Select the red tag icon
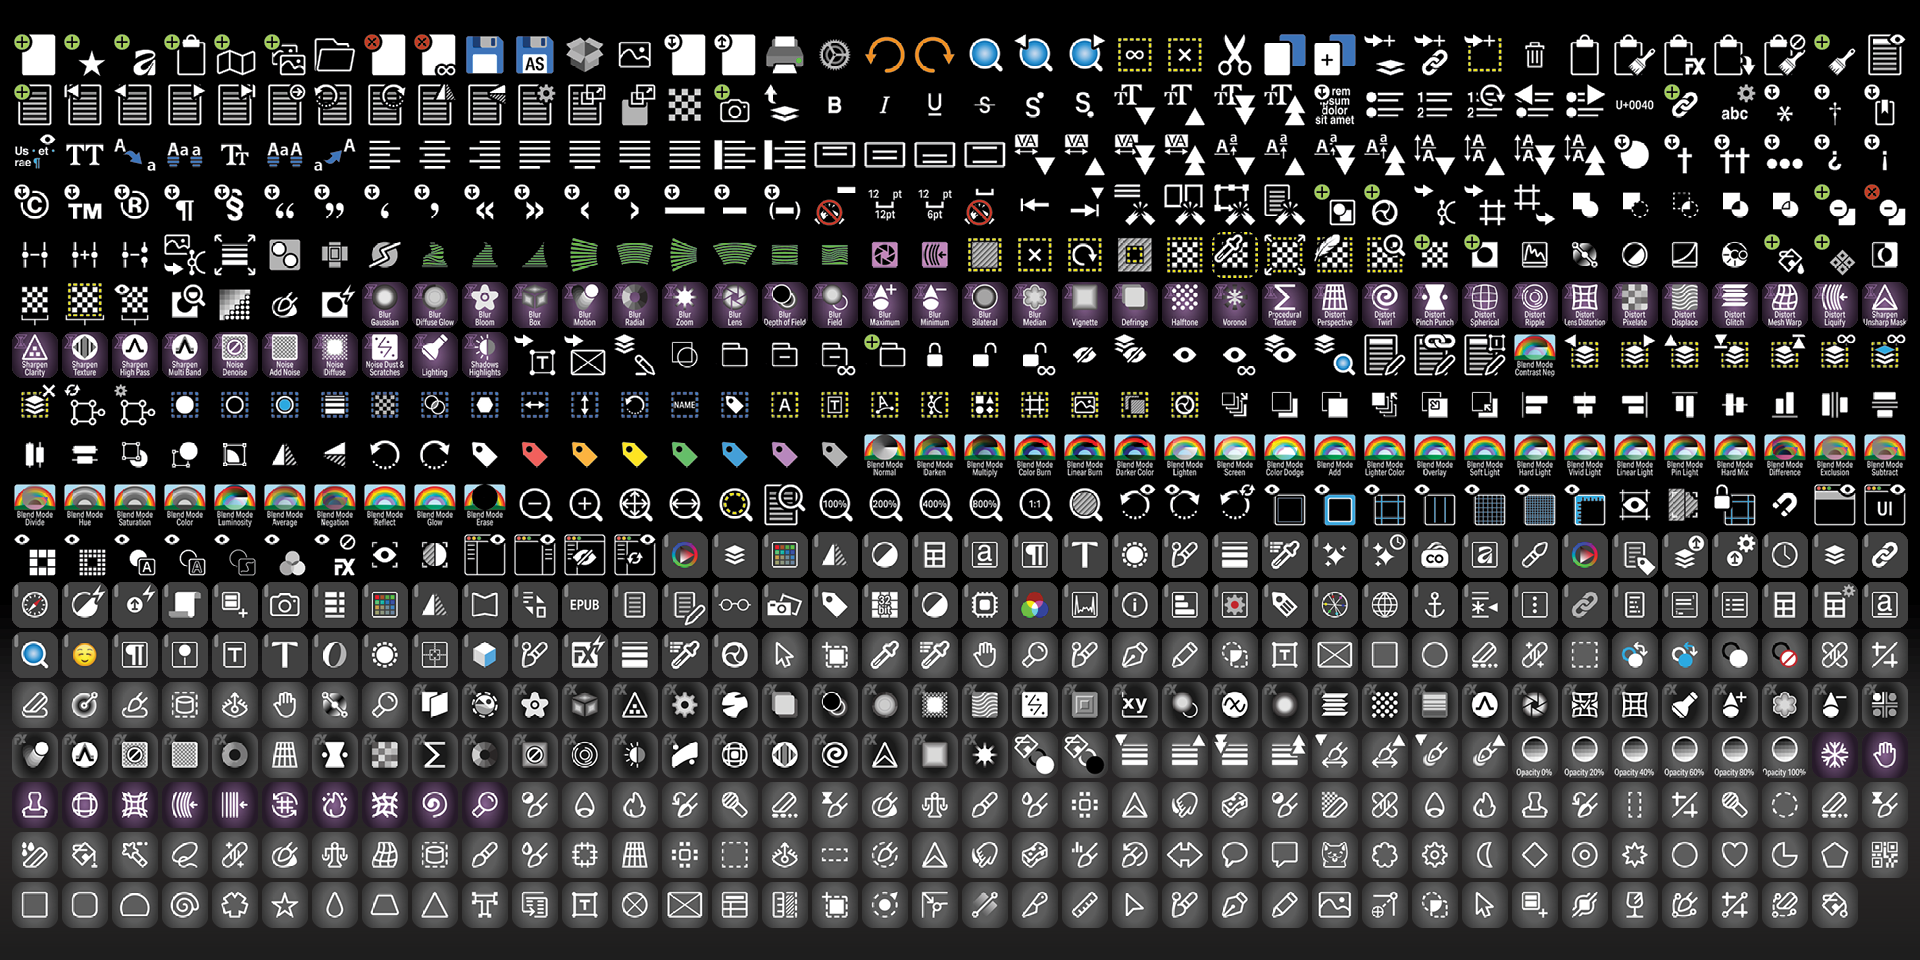1920x960 pixels. (535, 455)
